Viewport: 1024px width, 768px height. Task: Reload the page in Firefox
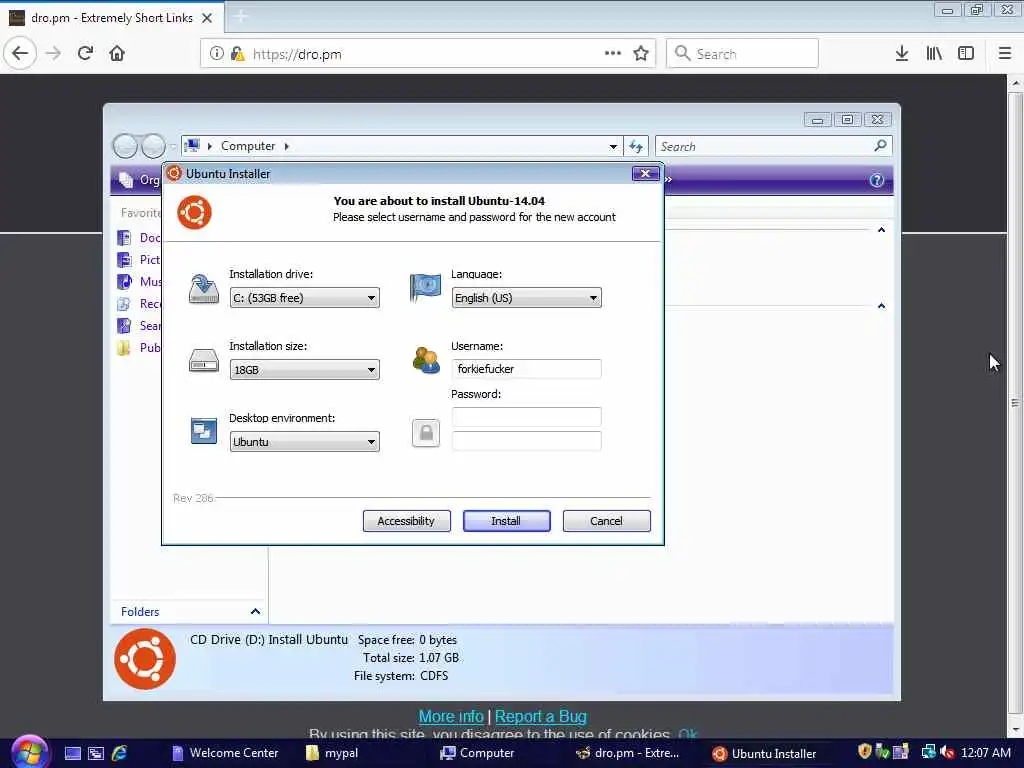(x=85, y=53)
